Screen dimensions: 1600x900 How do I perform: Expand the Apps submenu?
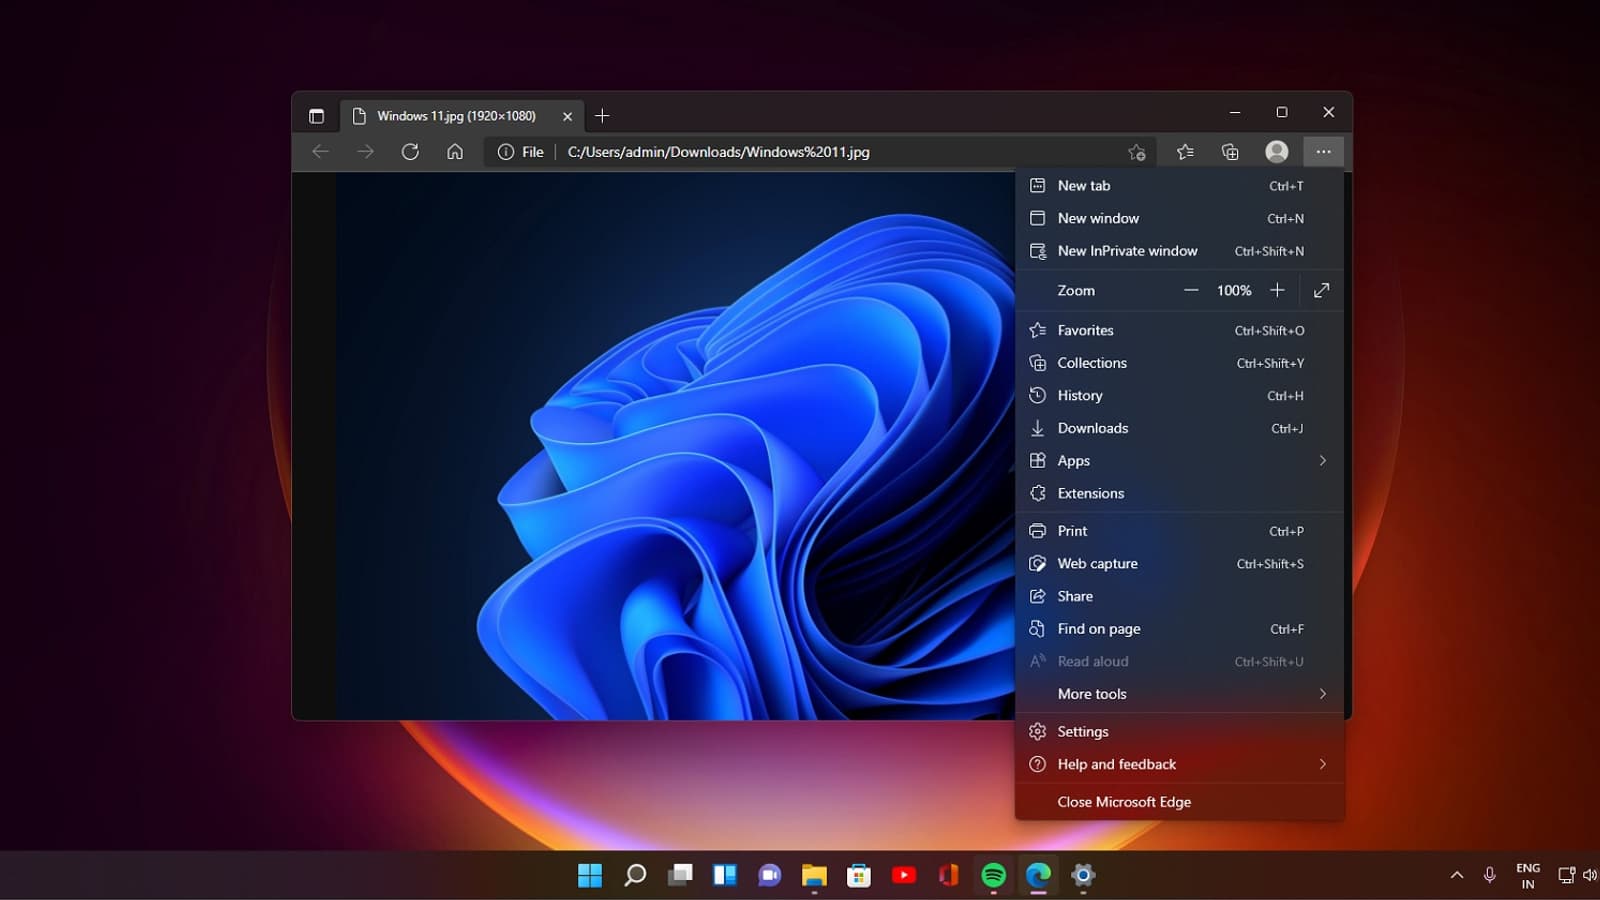1180,461
